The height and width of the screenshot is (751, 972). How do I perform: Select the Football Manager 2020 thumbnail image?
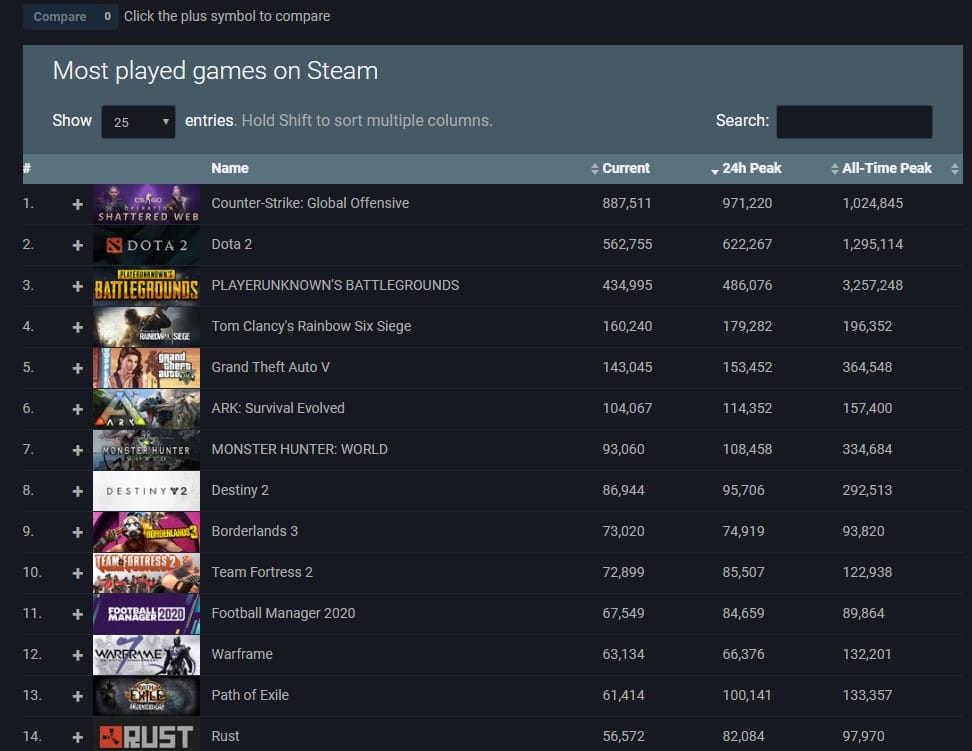pyautogui.click(x=146, y=614)
